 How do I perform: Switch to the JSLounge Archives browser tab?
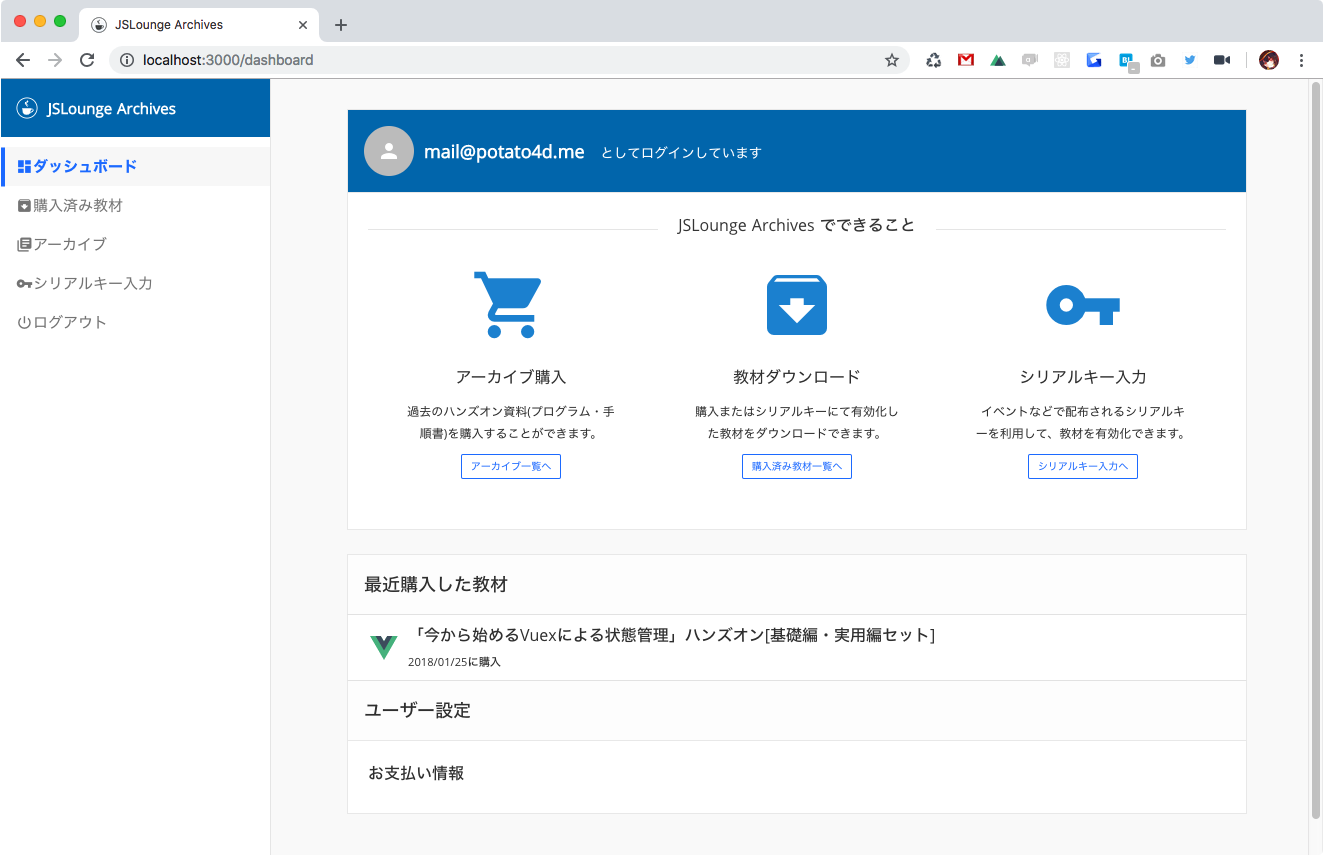click(x=180, y=24)
